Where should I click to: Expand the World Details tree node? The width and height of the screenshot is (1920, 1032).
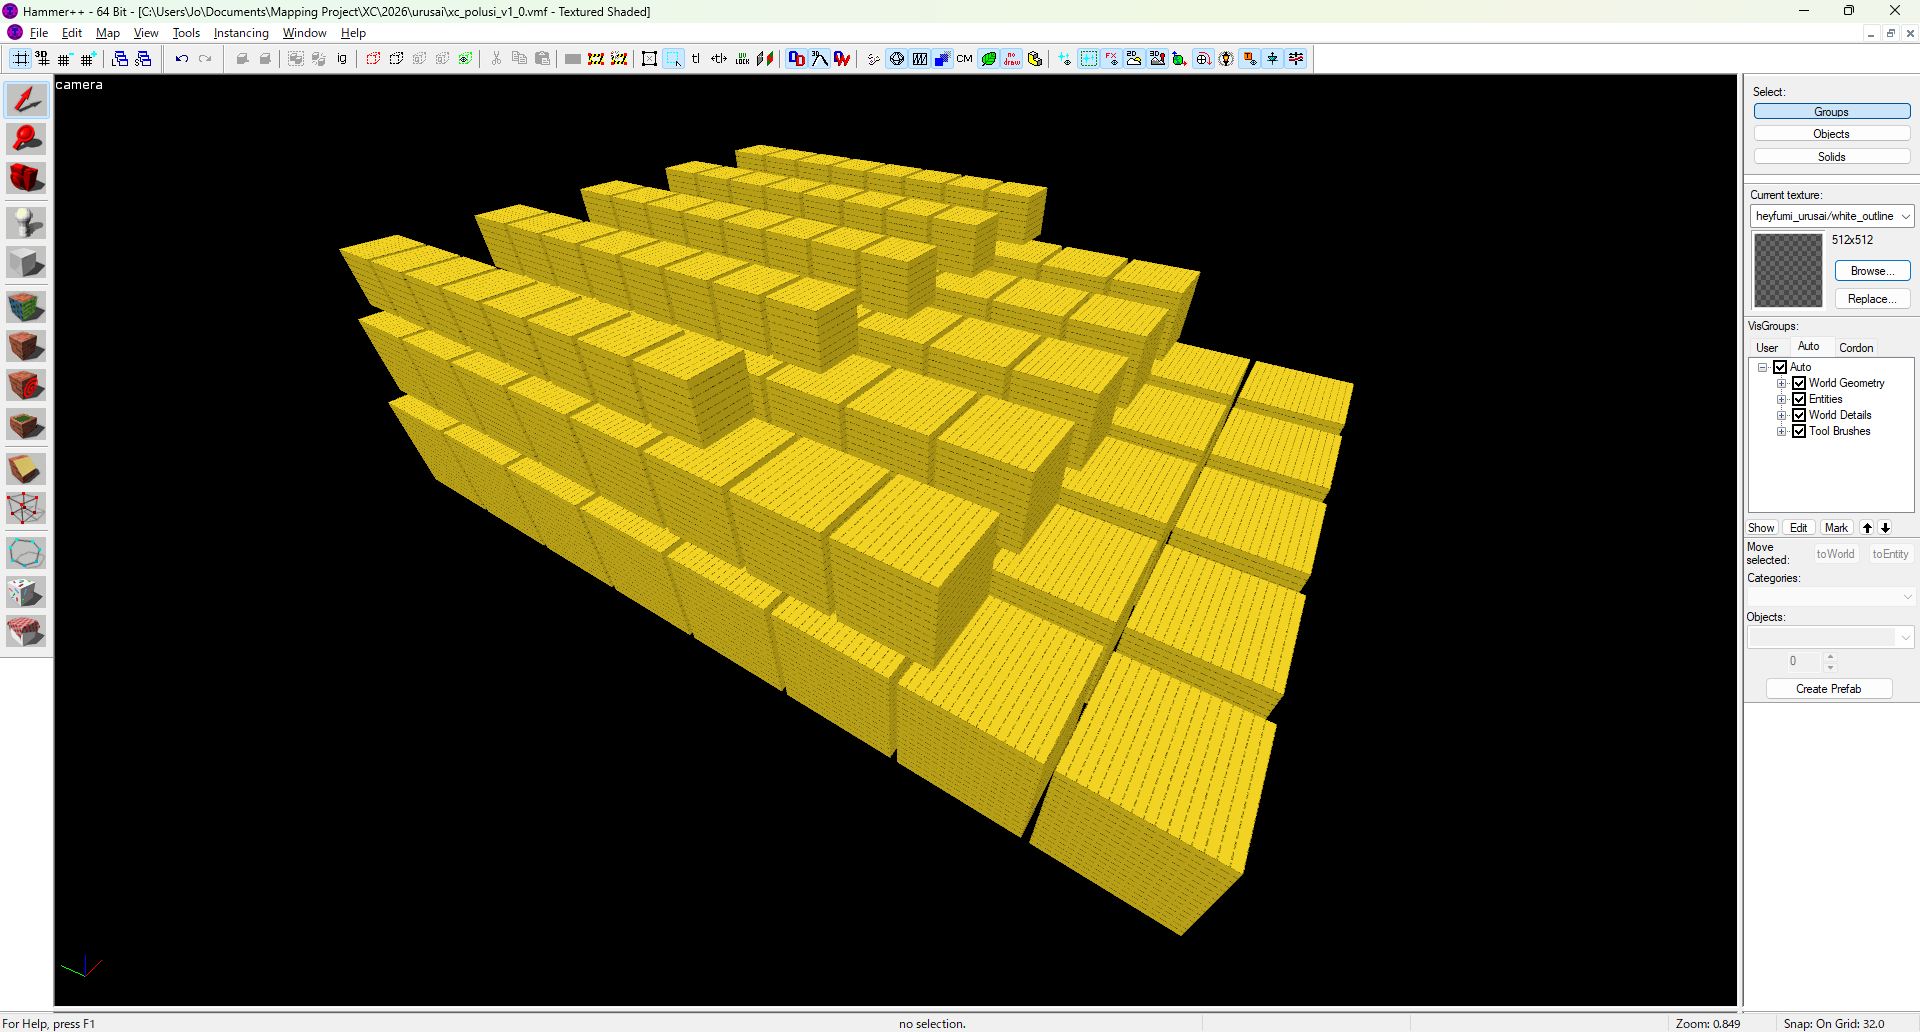point(1782,415)
